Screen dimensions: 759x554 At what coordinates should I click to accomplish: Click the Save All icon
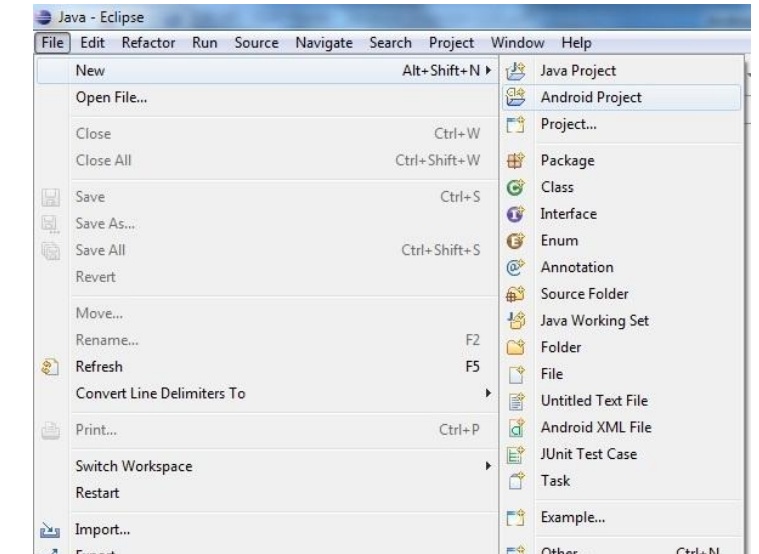pyautogui.click(x=50, y=251)
